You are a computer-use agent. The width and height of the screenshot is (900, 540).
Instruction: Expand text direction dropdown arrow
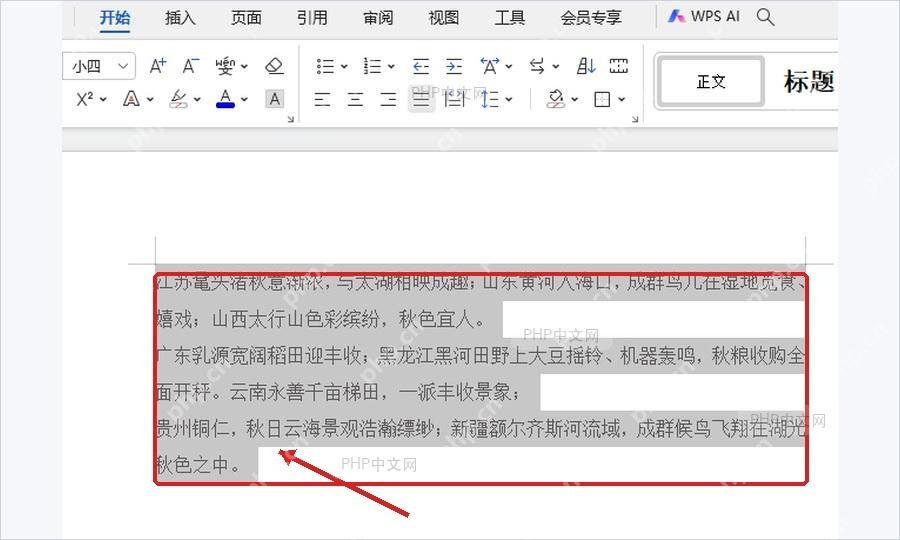[556, 67]
